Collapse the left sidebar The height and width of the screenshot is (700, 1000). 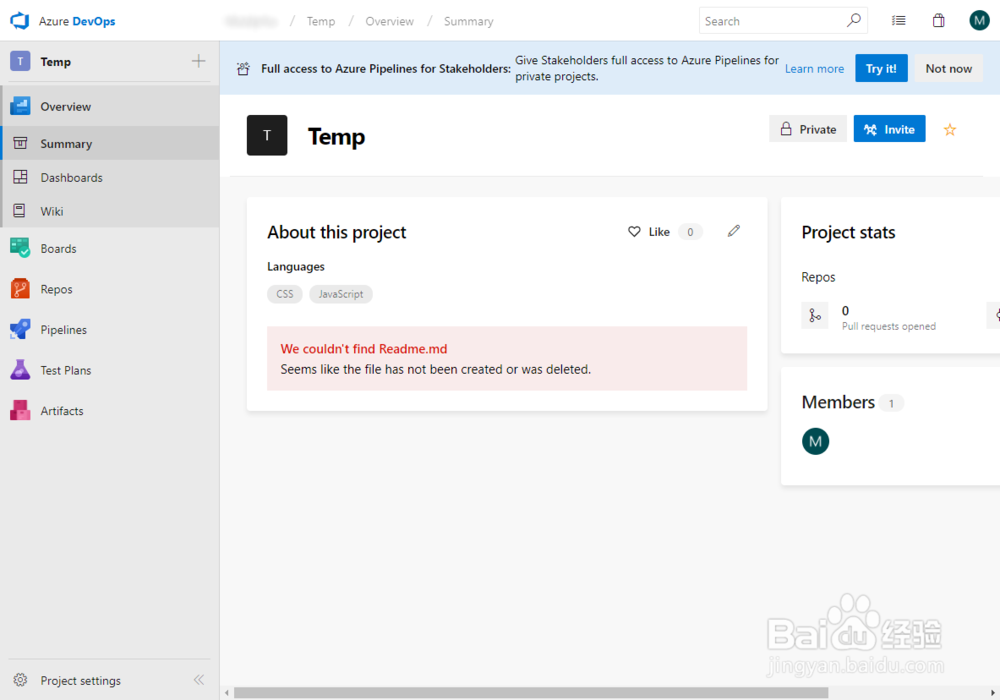pyautogui.click(x=199, y=680)
